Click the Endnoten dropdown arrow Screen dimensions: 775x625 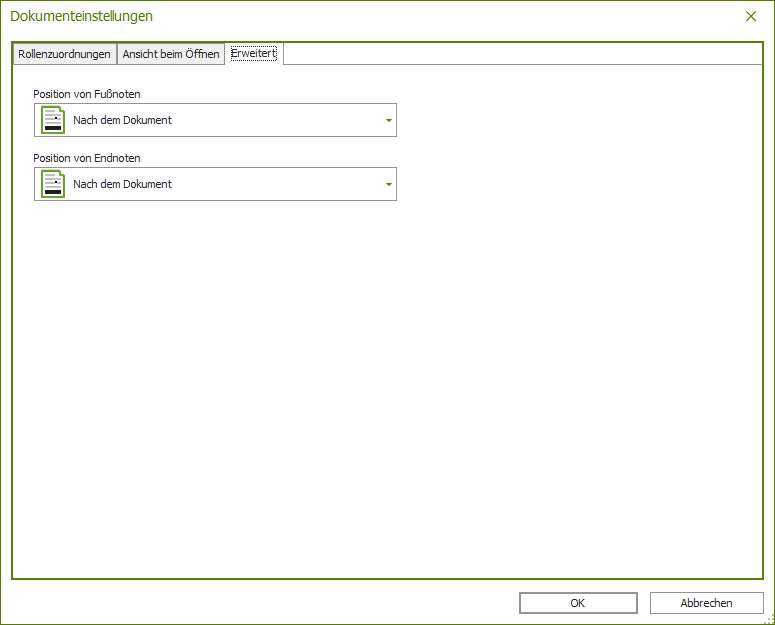click(x=389, y=184)
